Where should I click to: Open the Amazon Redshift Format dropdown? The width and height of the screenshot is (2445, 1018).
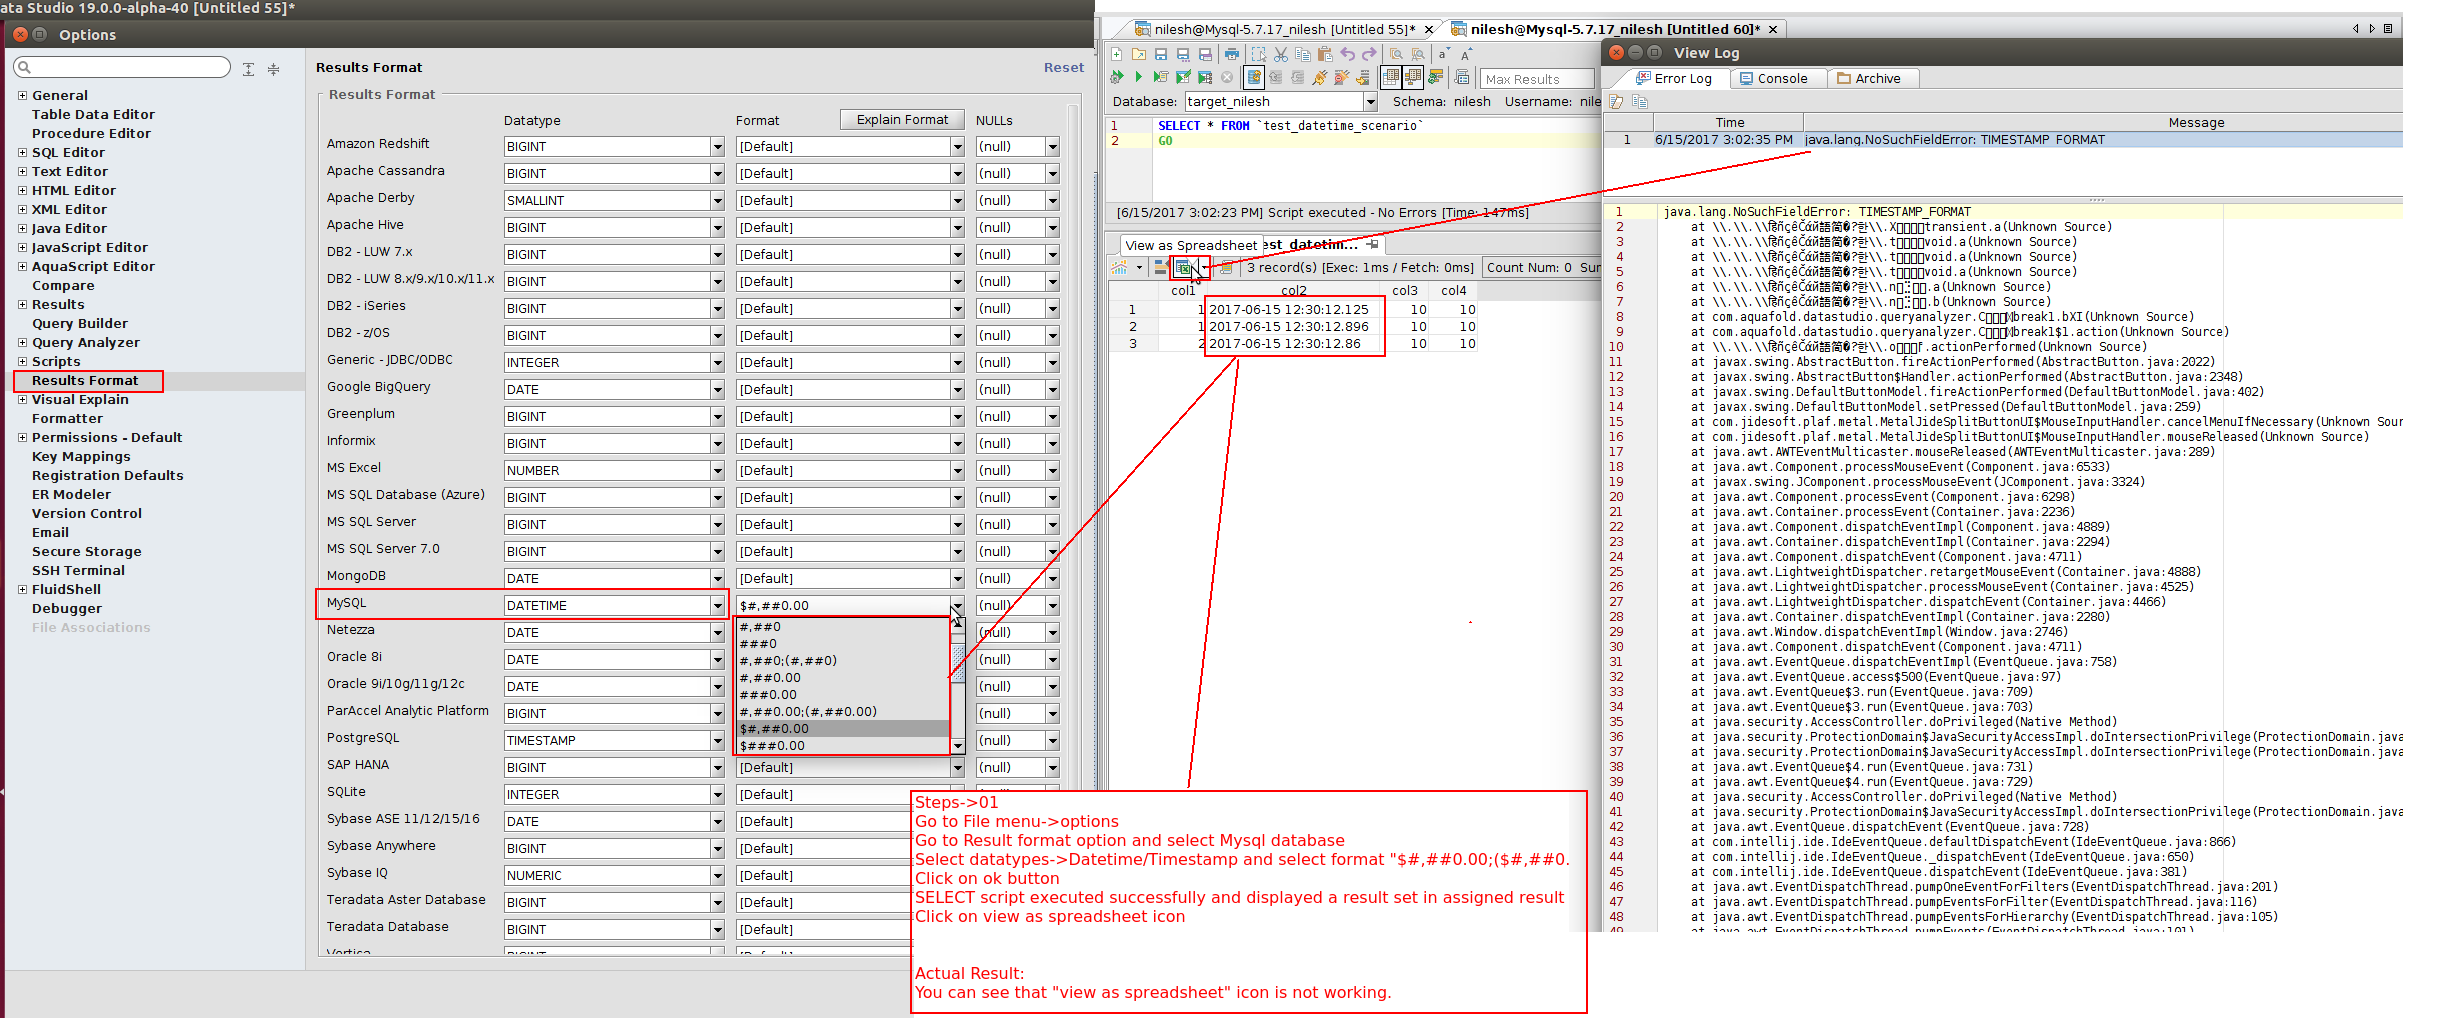(957, 146)
